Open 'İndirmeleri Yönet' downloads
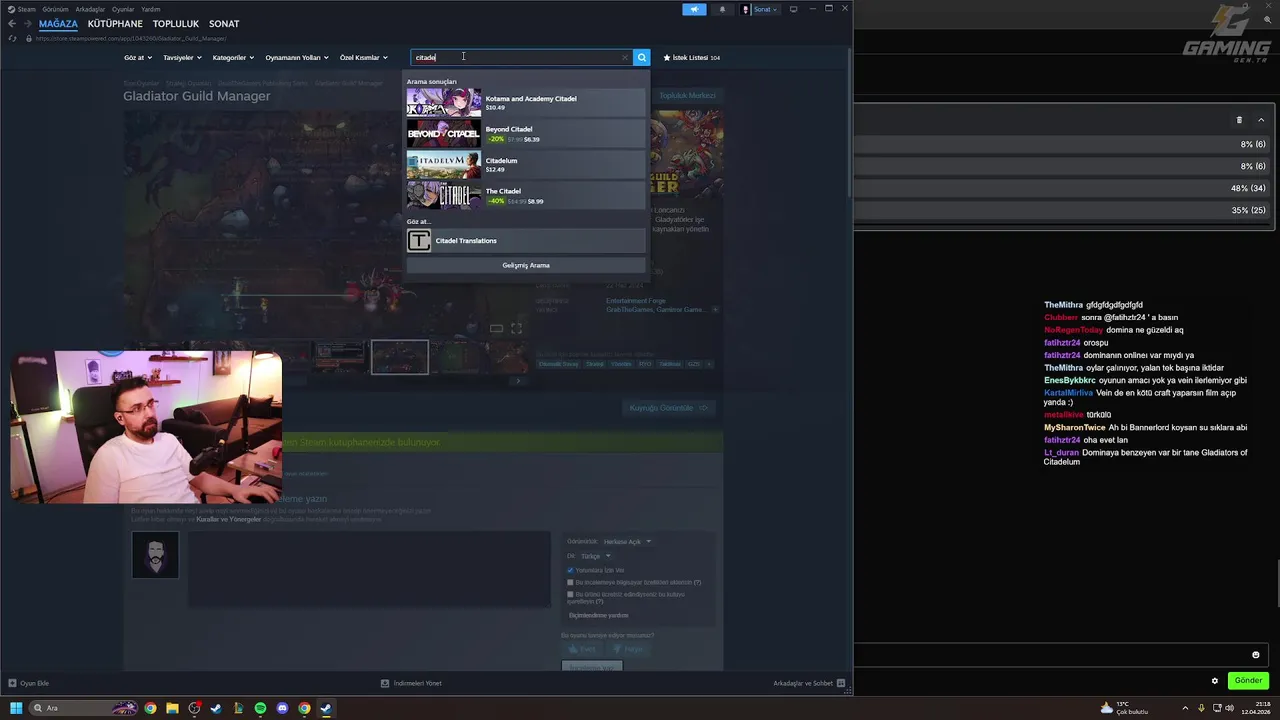The width and height of the screenshot is (1280, 720). (x=411, y=683)
